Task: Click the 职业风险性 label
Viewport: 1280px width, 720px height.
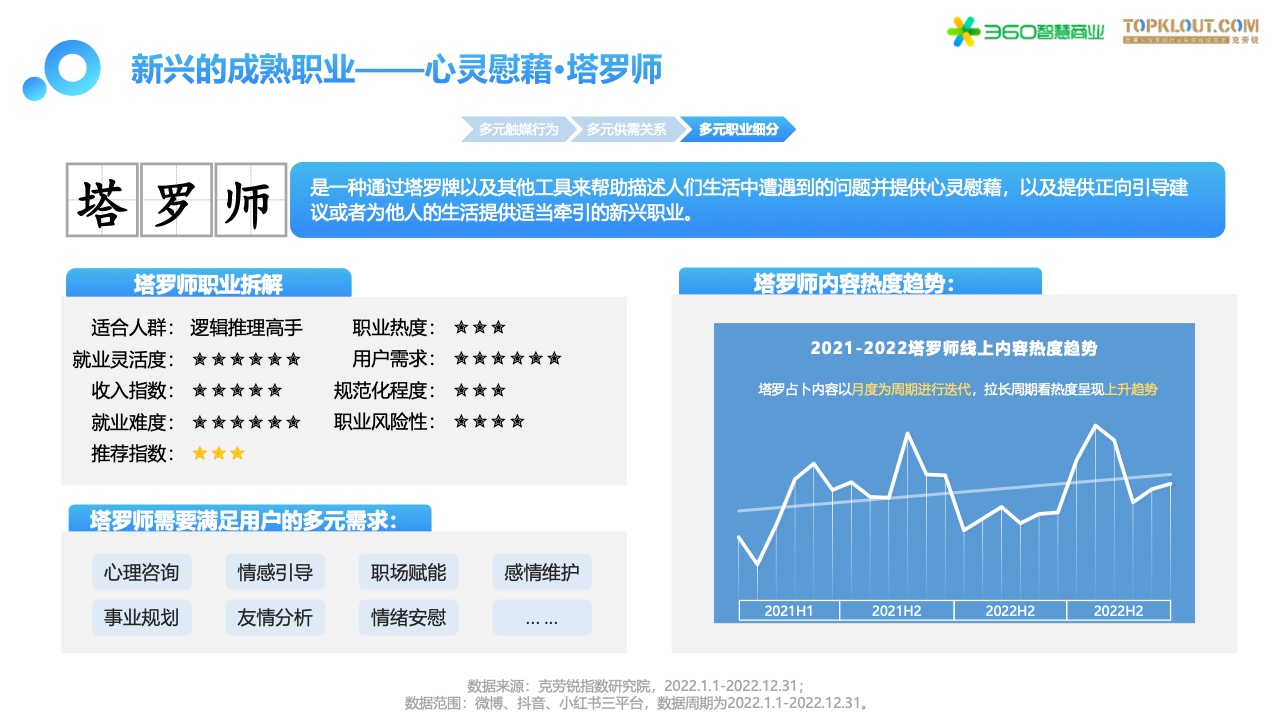Action: click(384, 422)
